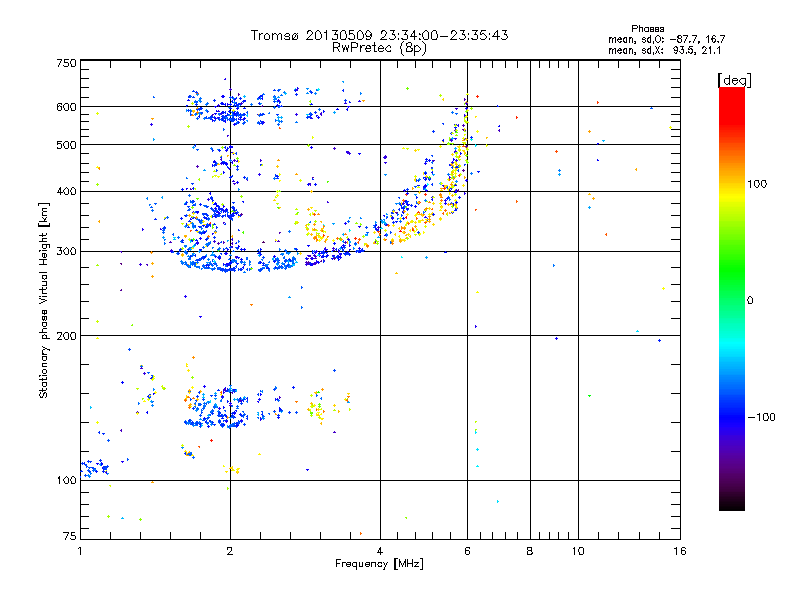
Task: Click the x-axis tick label "16"
Action: [x=680, y=551]
